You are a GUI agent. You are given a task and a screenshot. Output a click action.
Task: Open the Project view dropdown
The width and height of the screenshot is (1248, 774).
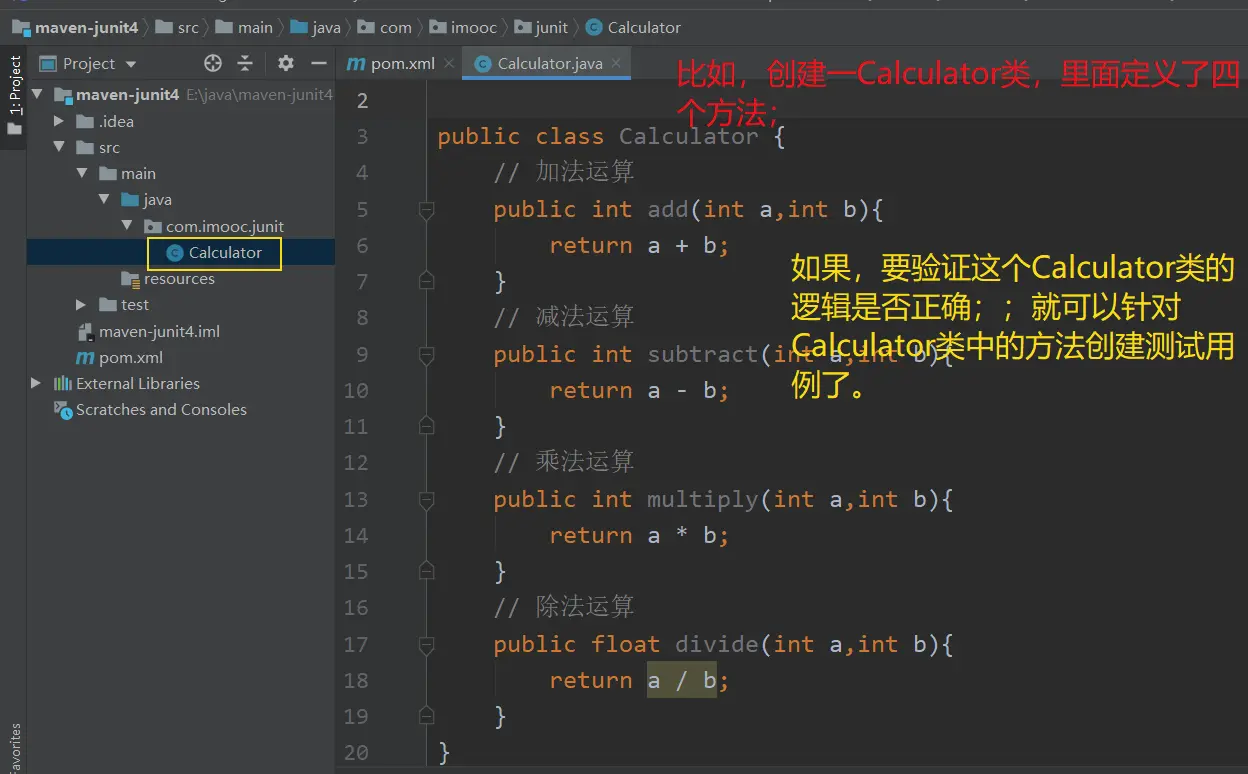point(131,64)
